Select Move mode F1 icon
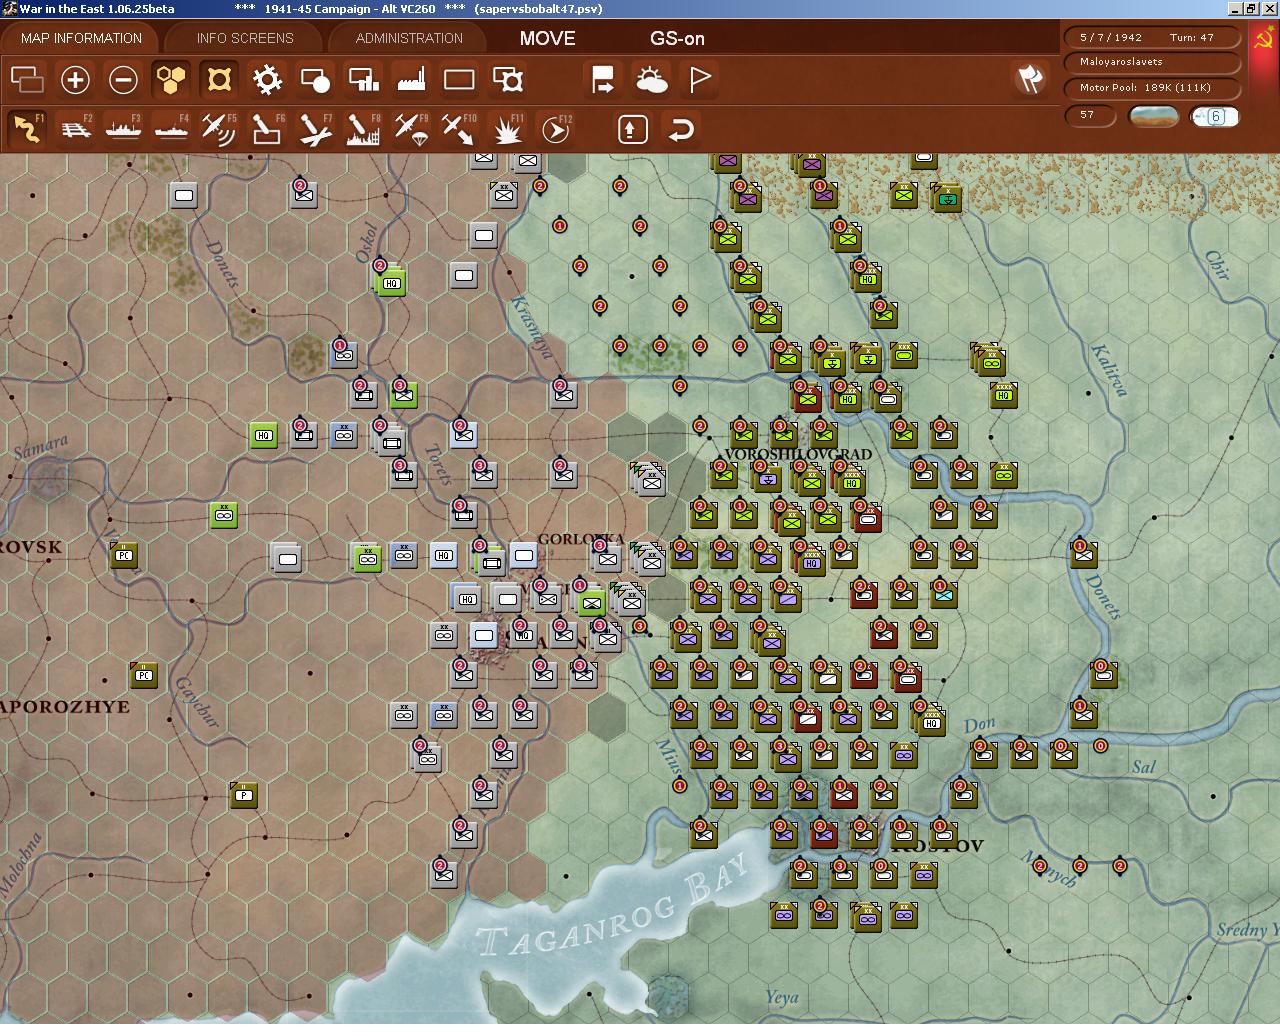 tap(27, 129)
